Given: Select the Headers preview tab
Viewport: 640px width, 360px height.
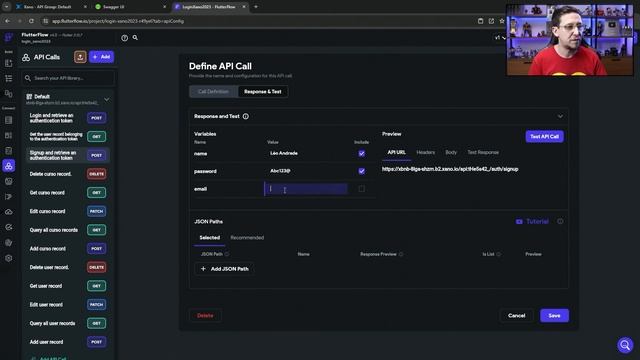Looking at the screenshot, I should point(425,152).
